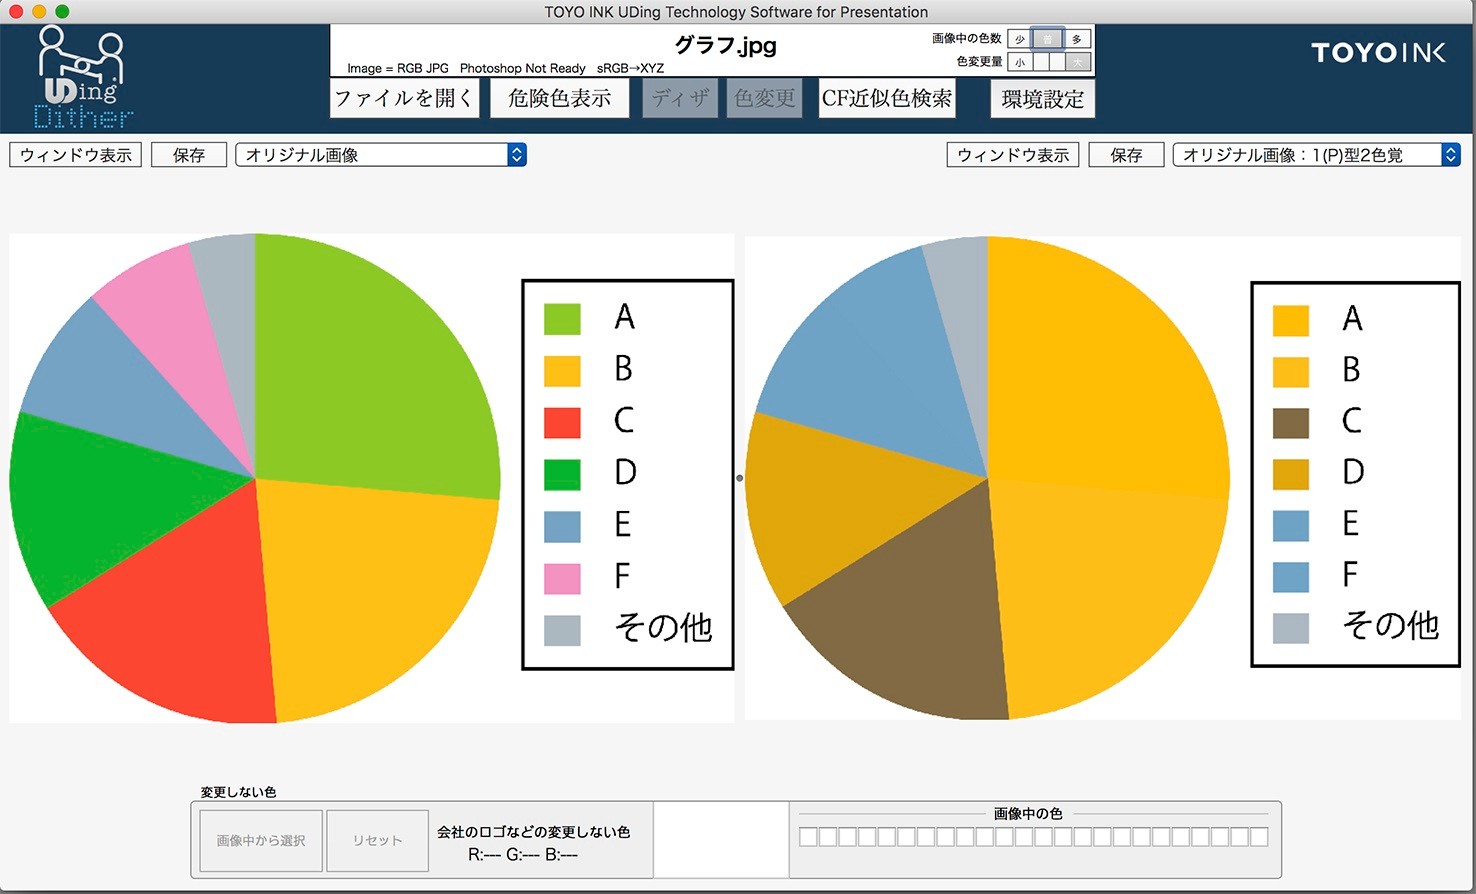Viewport: 1476px width, 894px height.
Task: Click red C swatch in original legend
Action: pyautogui.click(x=562, y=421)
